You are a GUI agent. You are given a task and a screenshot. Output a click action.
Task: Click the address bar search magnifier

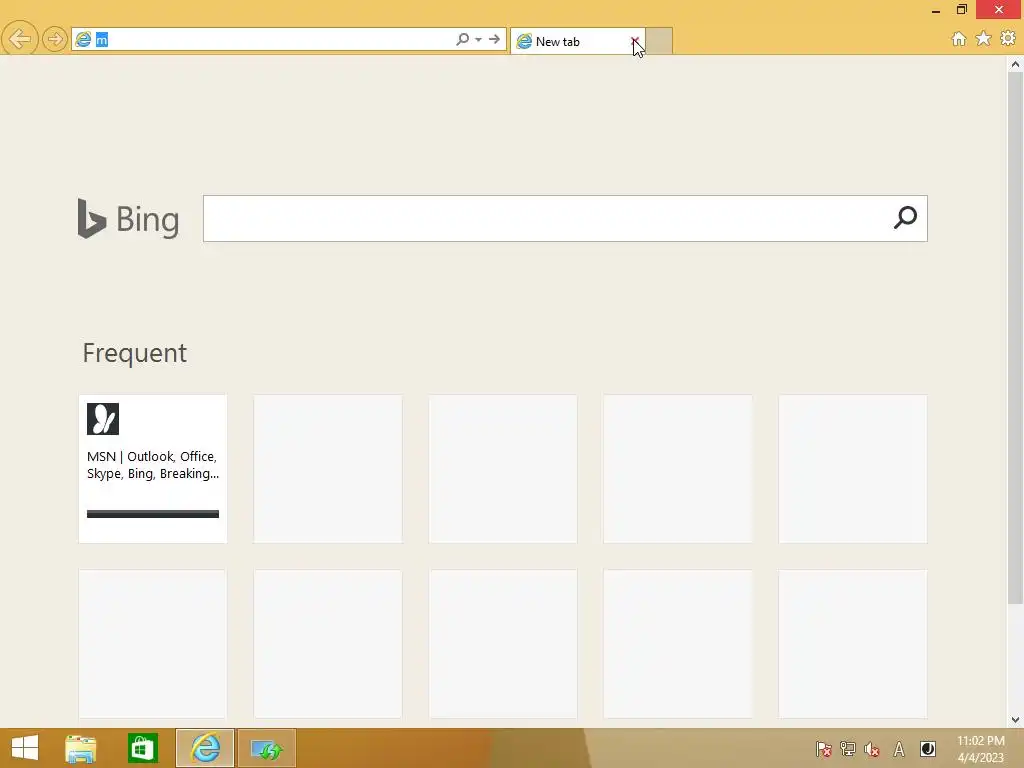(x=462, y=39)
